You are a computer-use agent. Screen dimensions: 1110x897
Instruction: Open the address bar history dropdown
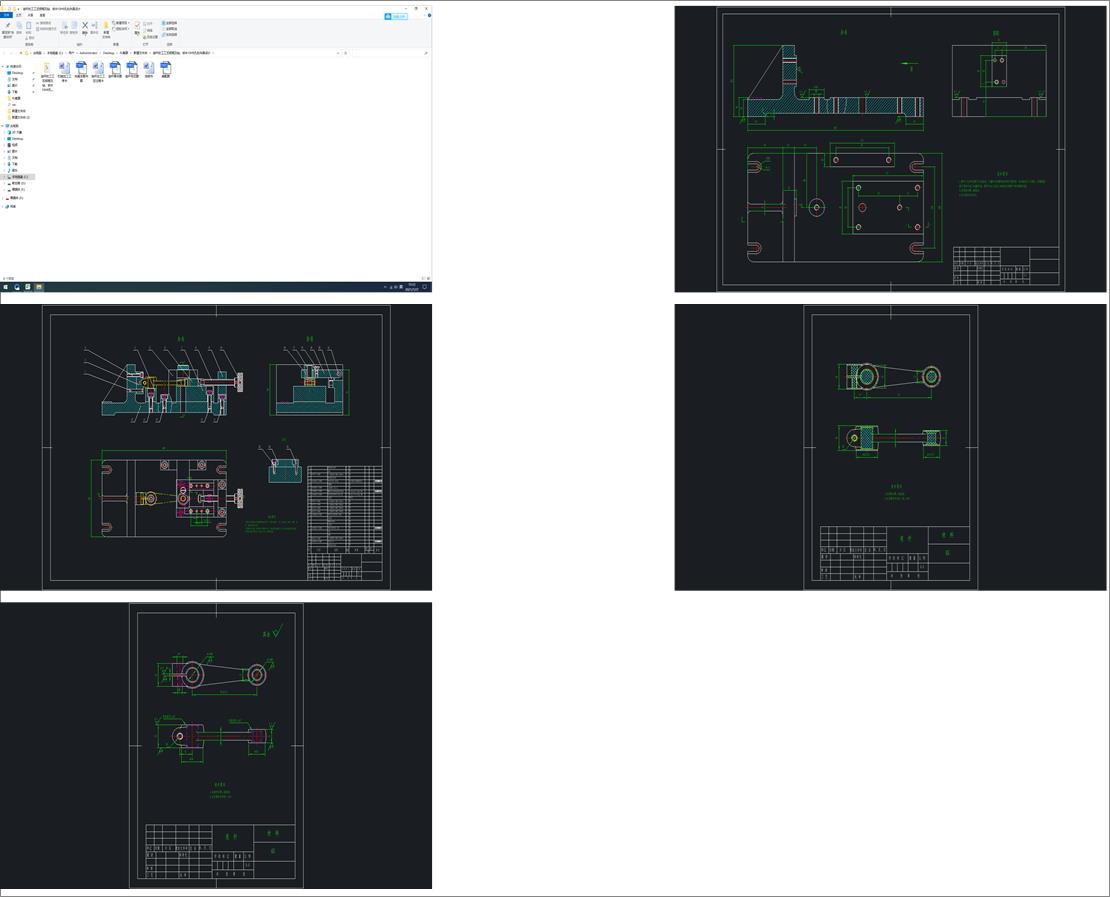pyautogui.click(x=338, y=53)
